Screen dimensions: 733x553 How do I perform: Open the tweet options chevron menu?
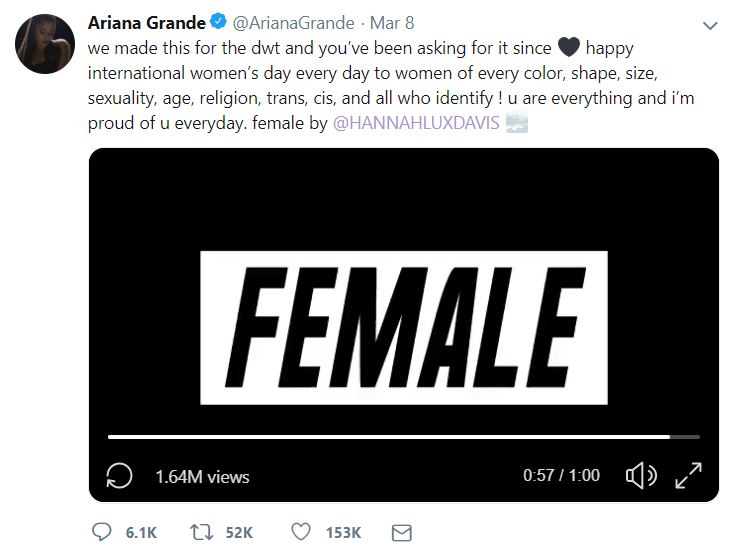coord(709,24)
